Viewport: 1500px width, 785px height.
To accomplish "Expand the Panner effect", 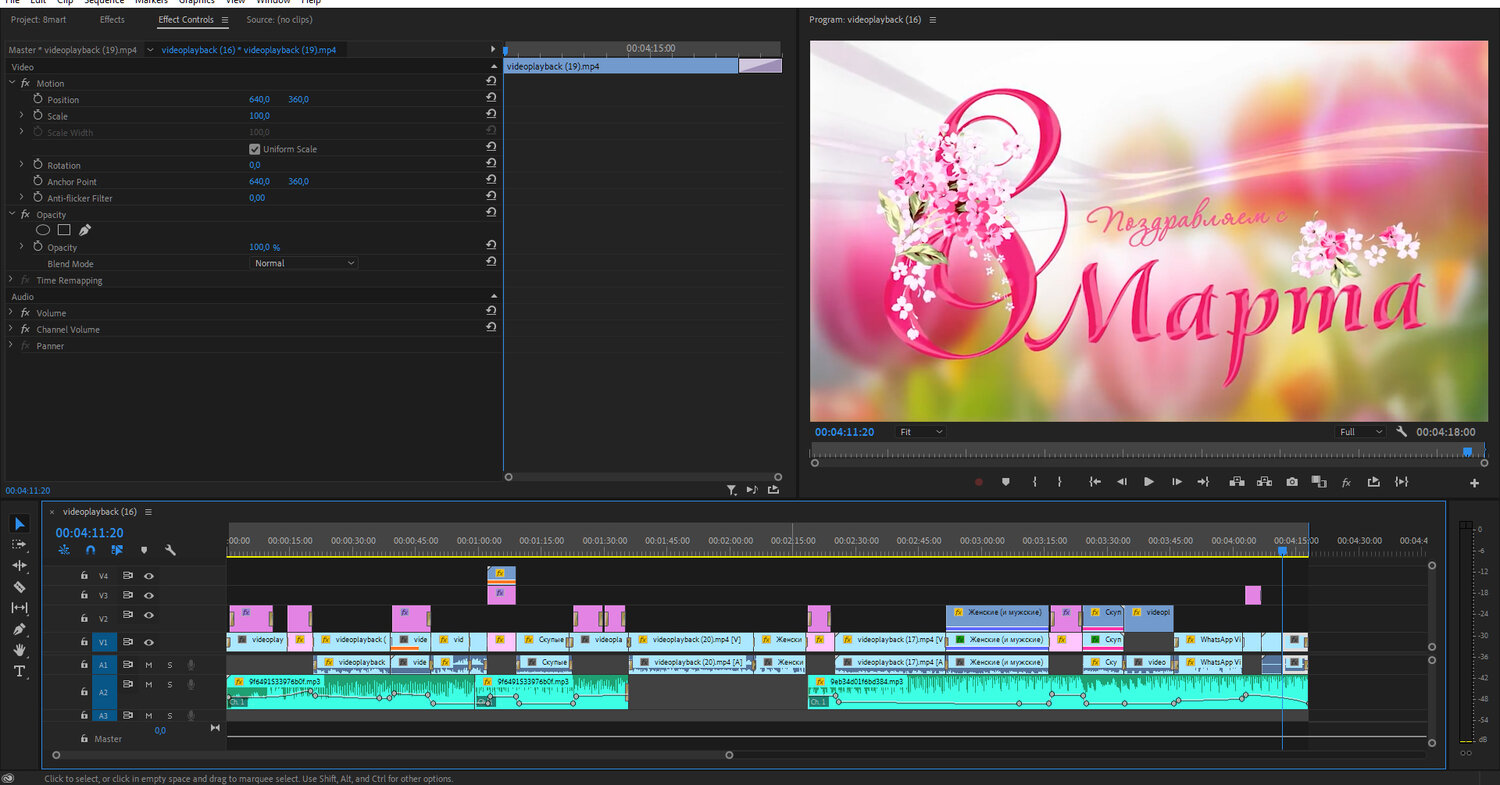I will 12,346.
